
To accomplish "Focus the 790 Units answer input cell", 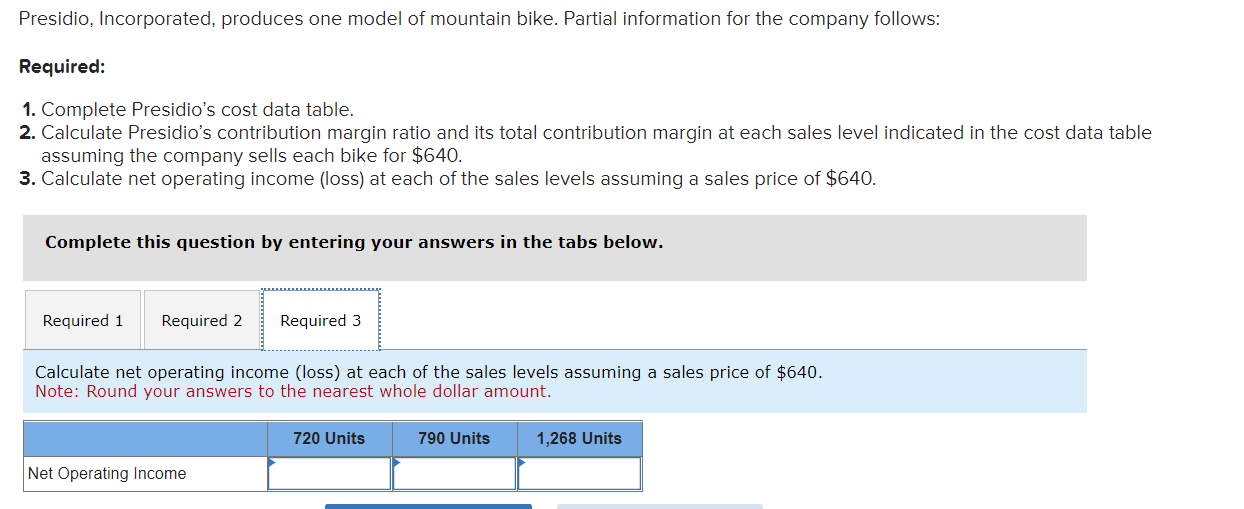I will pos(455,474).
